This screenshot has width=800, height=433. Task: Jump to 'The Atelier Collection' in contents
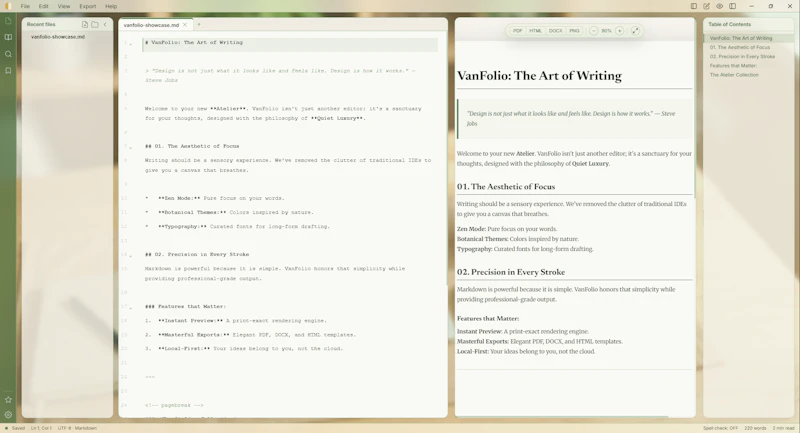pos(734,75)
